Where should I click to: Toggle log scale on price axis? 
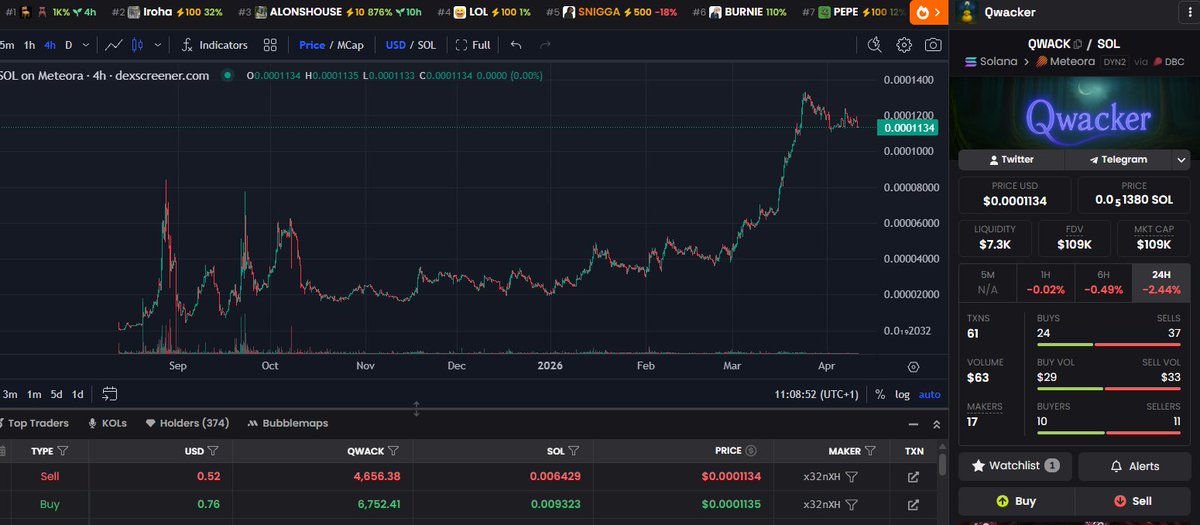point(902,394)
